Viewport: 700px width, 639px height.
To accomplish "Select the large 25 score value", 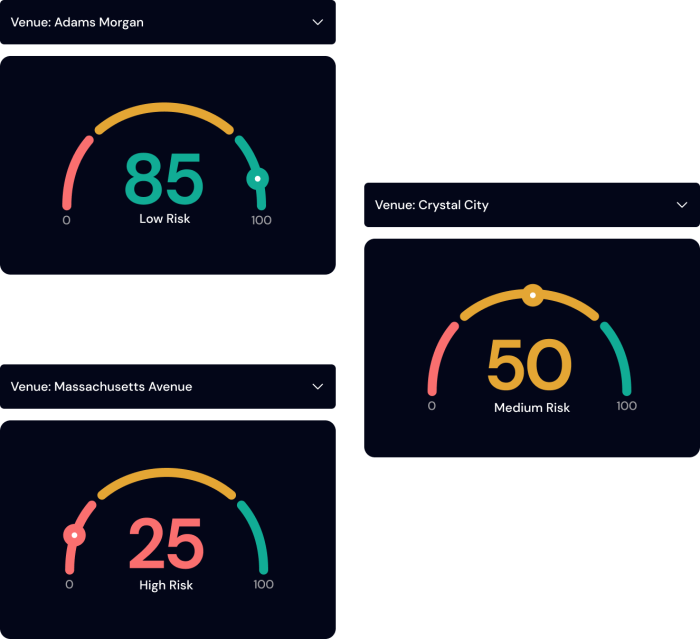I will [167, 543].
